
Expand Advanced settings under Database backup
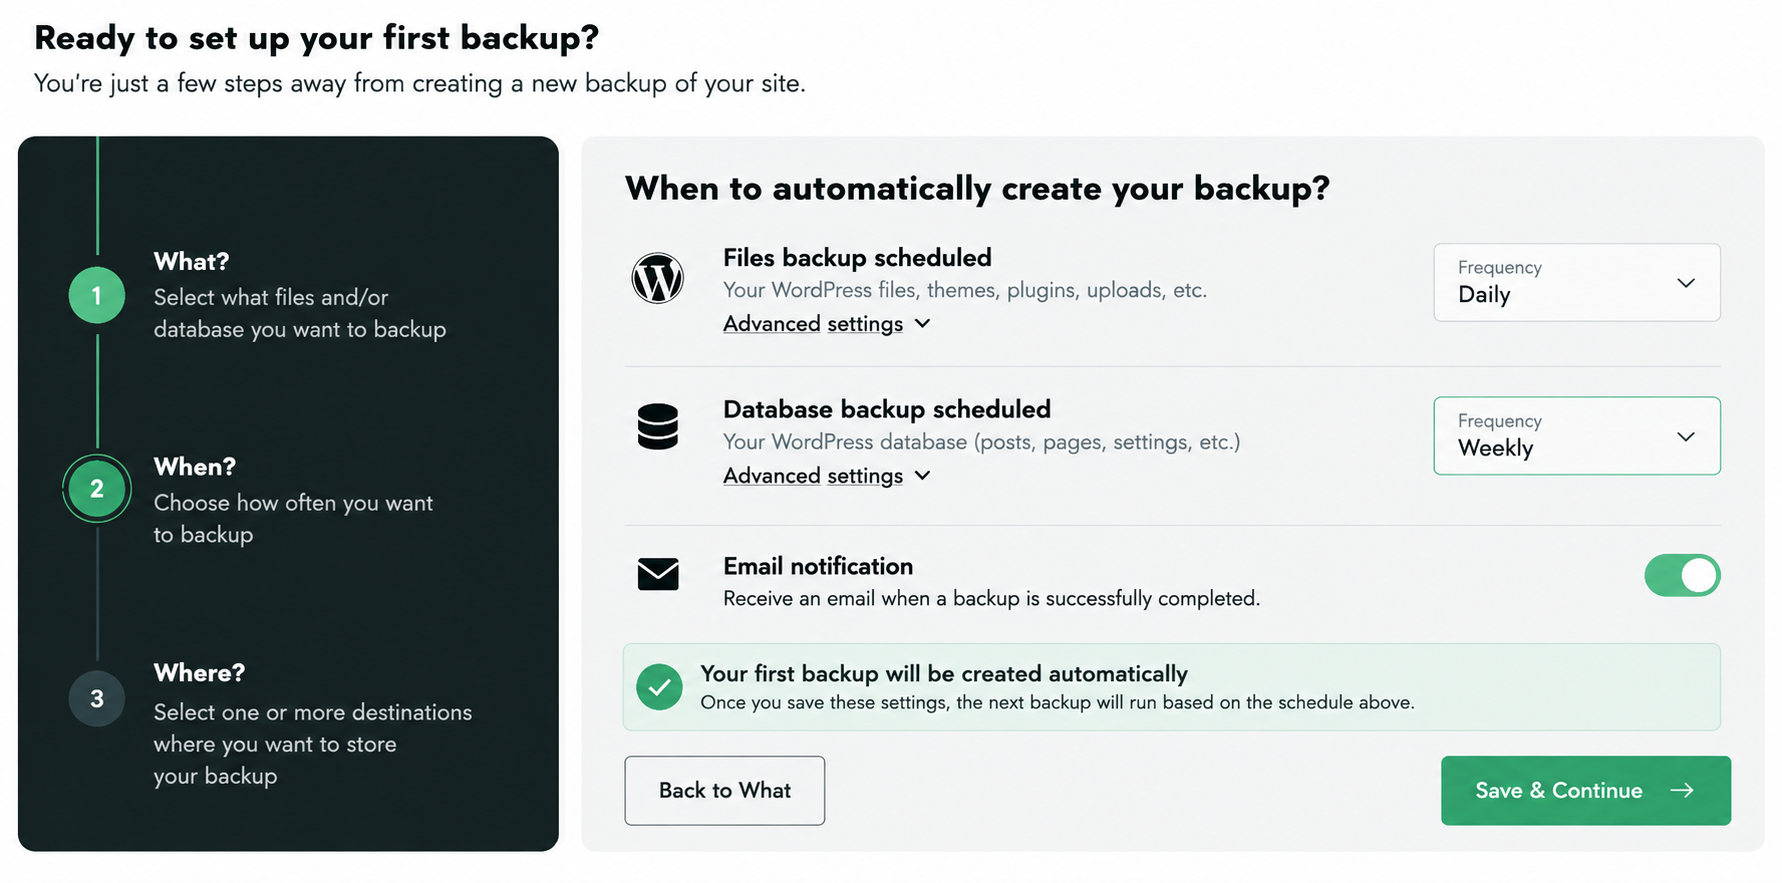(x=827, y=476)
